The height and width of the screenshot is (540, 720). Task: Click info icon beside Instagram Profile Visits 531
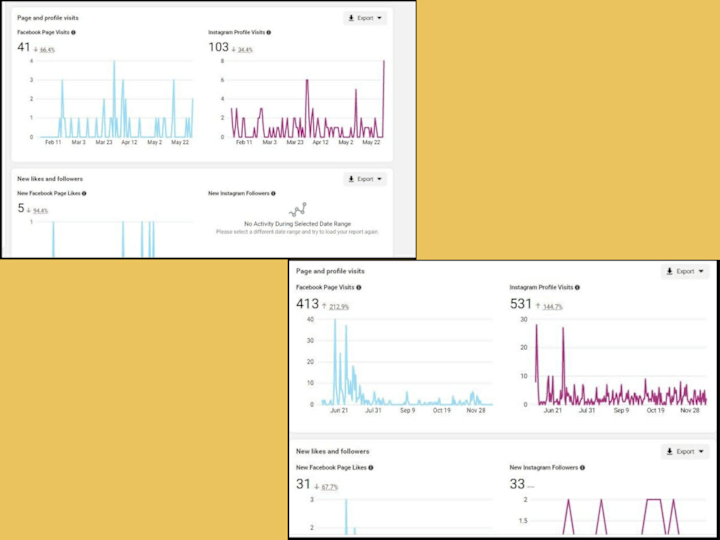tap(577, 287)
